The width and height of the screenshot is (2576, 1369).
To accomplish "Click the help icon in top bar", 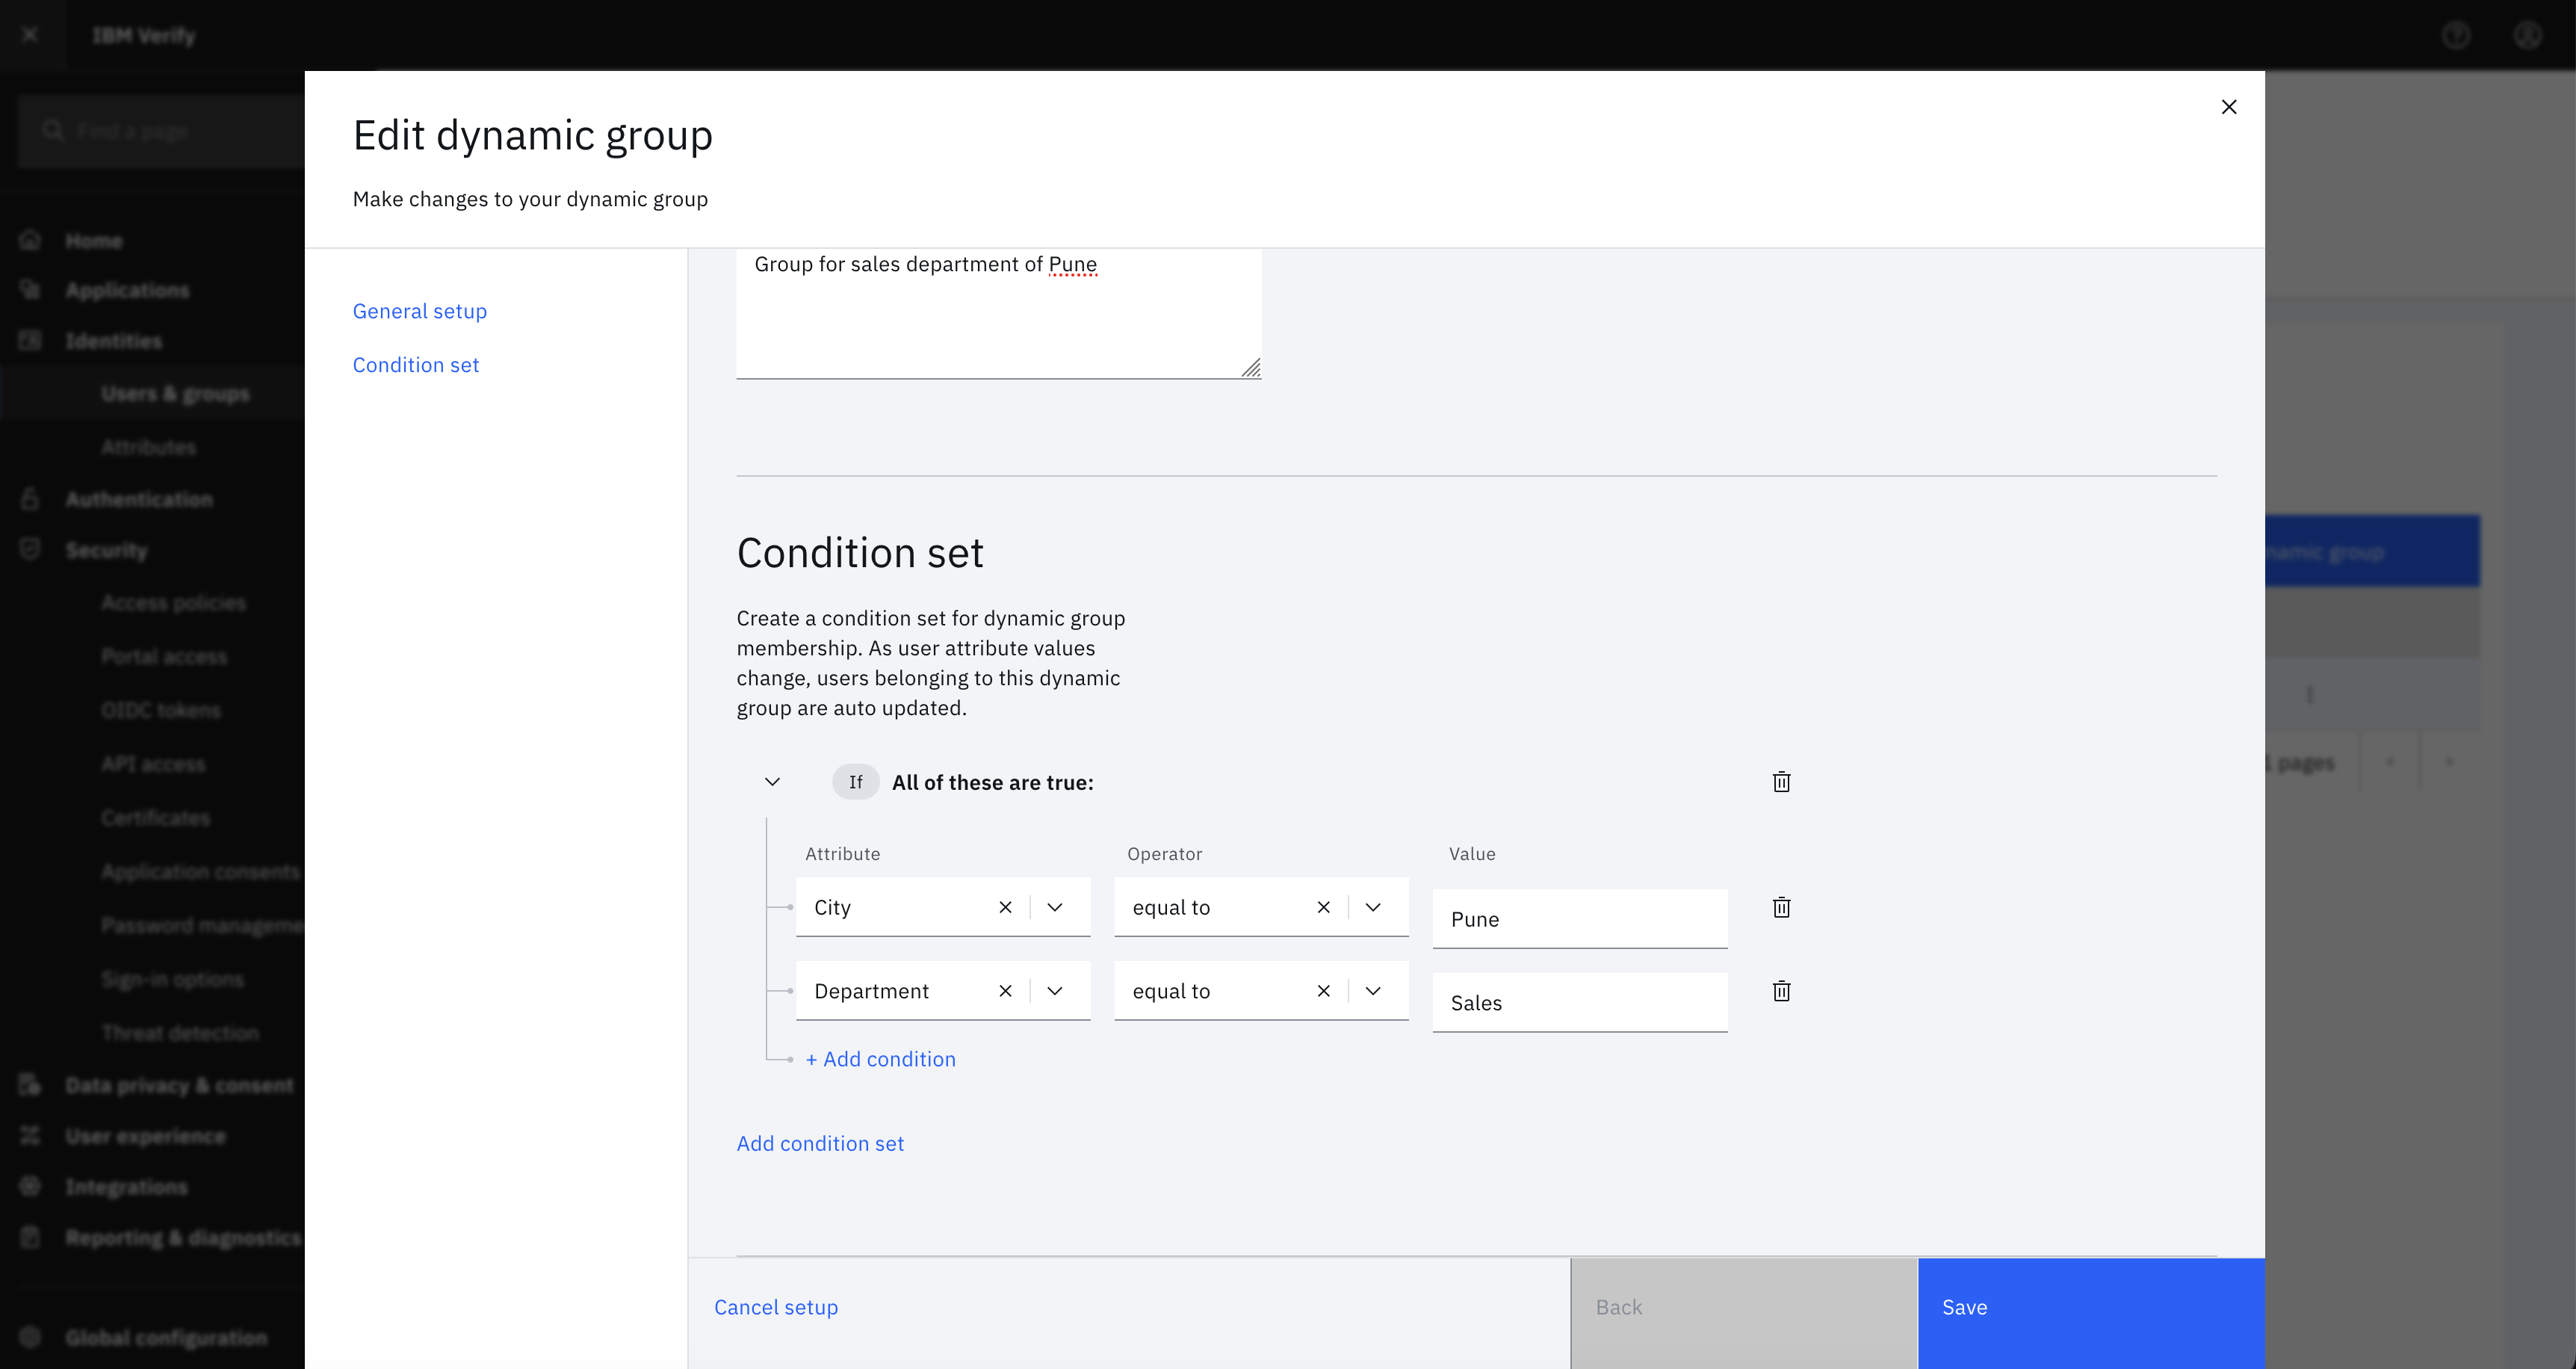I will coord(2456,35).
